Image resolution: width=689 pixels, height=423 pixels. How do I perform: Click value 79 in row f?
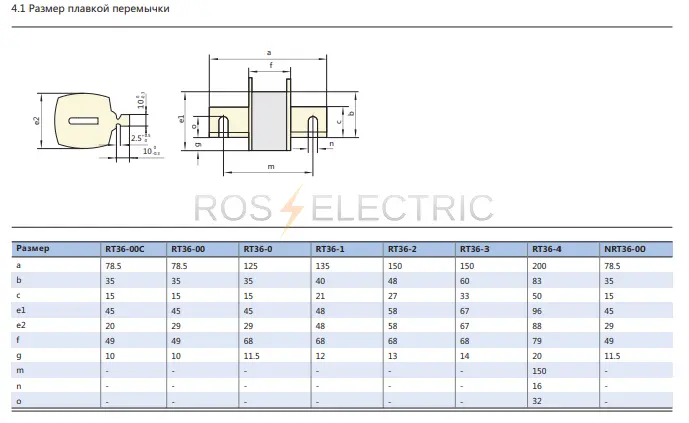click(x=537, y=340)
